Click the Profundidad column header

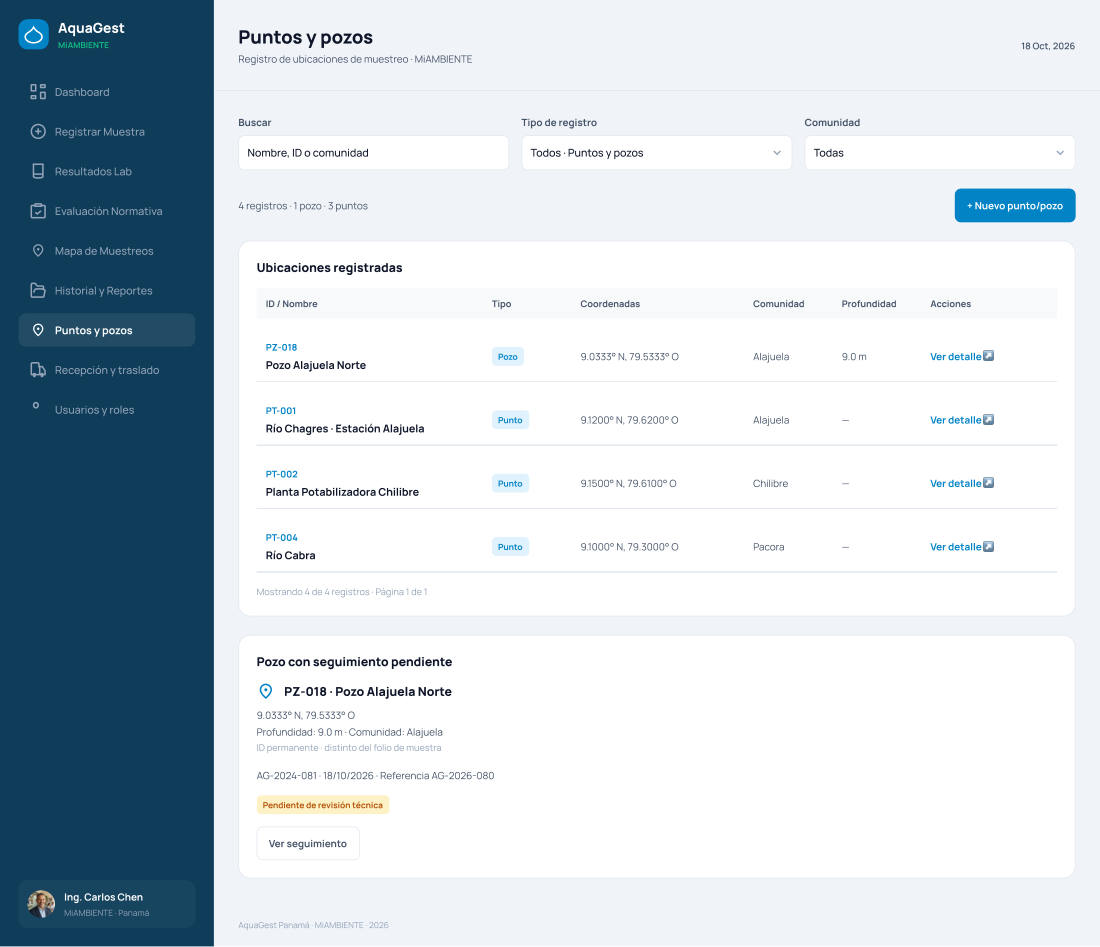pos(868,304)
